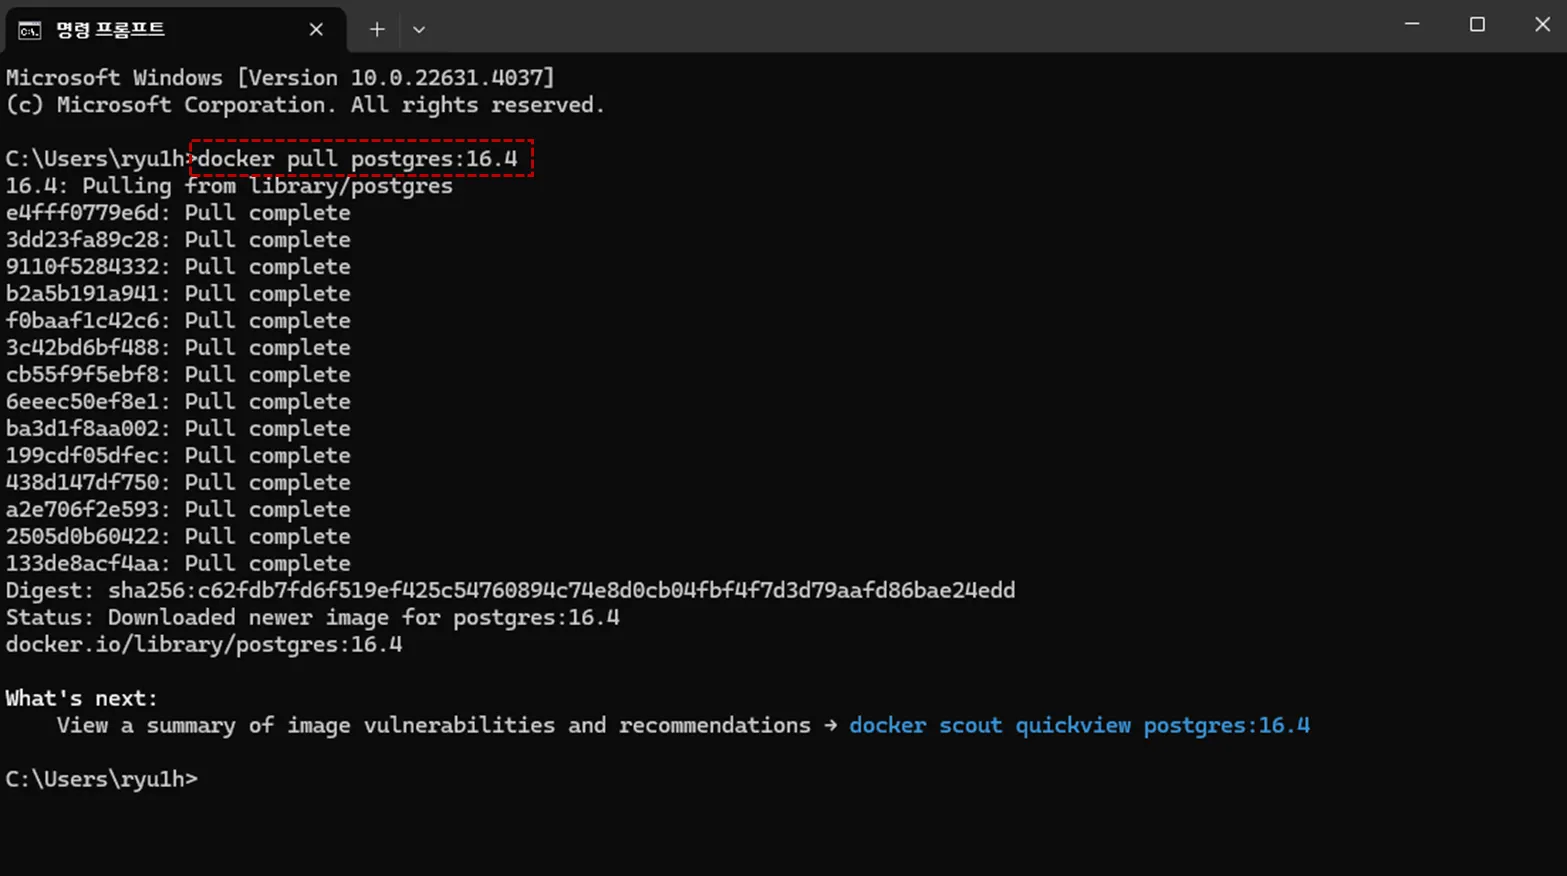Click the docker.io/library/postgres:16.4 output line

click(204, 645)
